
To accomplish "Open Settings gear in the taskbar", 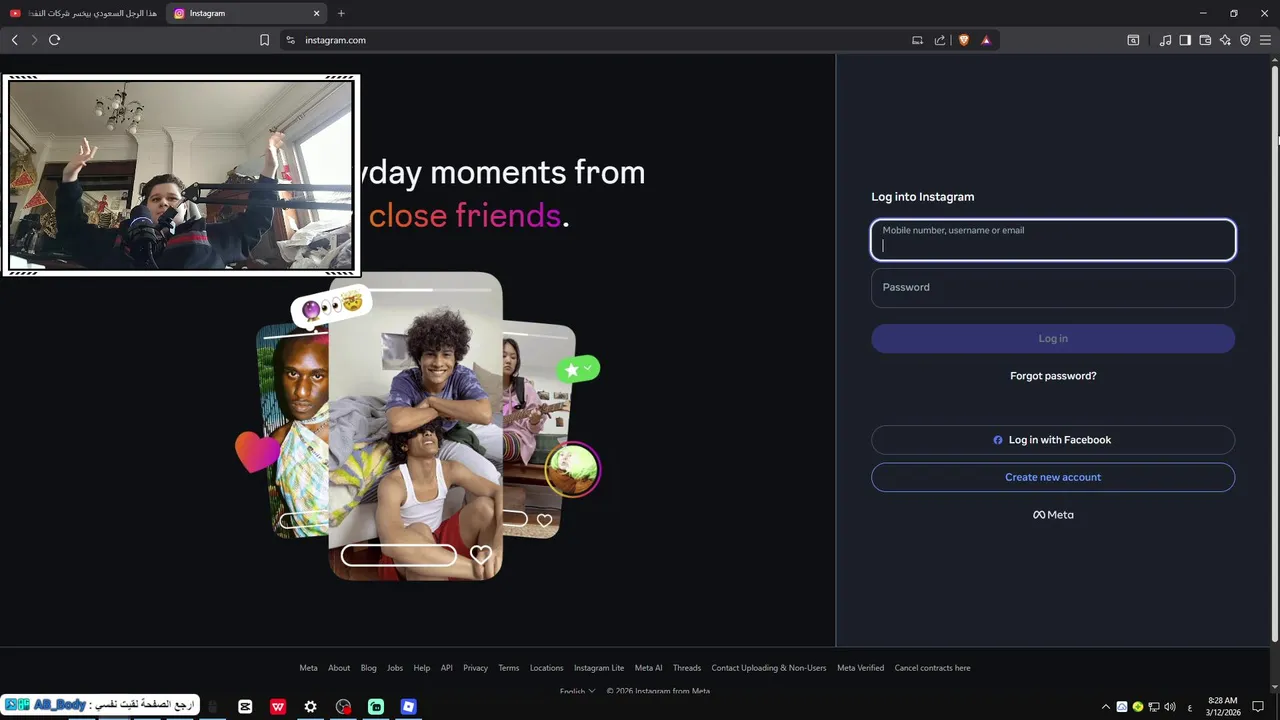I will (x=311, y=706).
